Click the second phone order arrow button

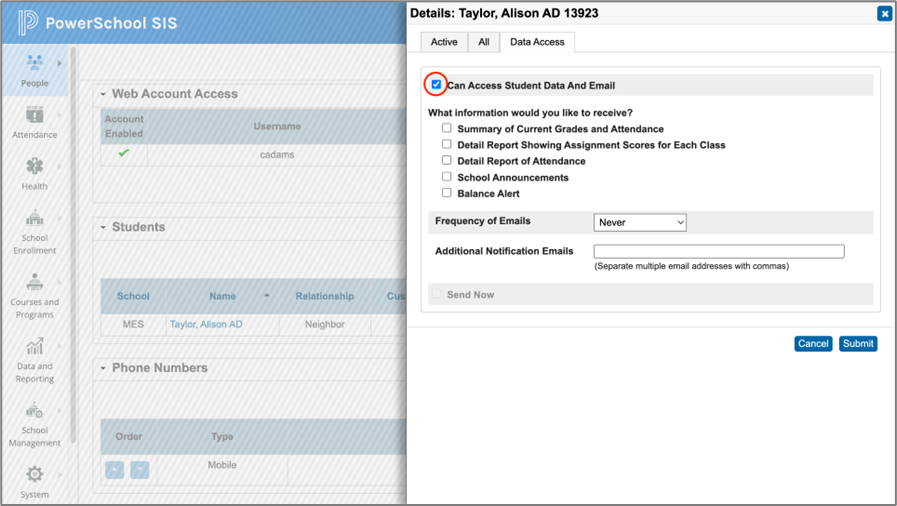point(140,469)
